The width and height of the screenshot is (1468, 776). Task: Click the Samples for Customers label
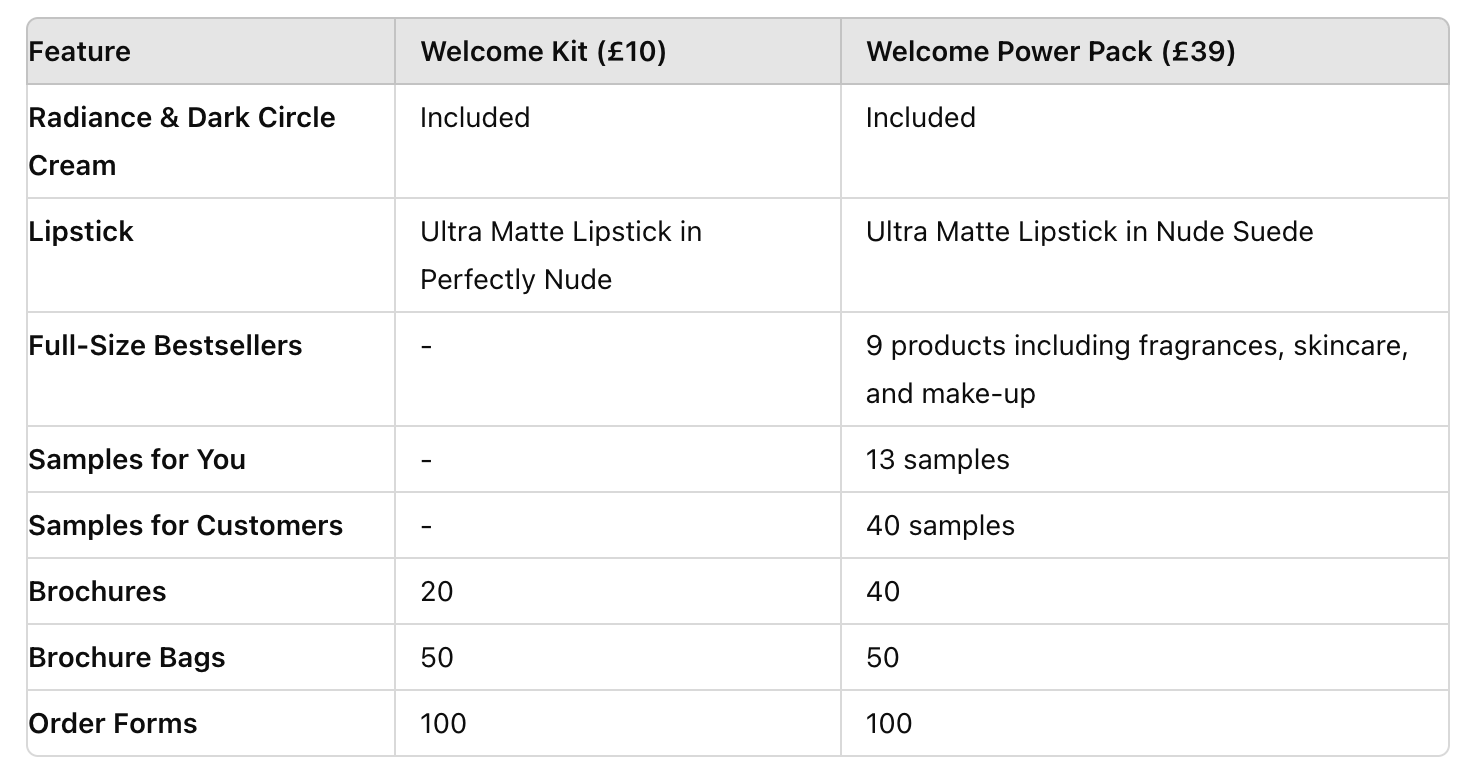click(186, 526)
